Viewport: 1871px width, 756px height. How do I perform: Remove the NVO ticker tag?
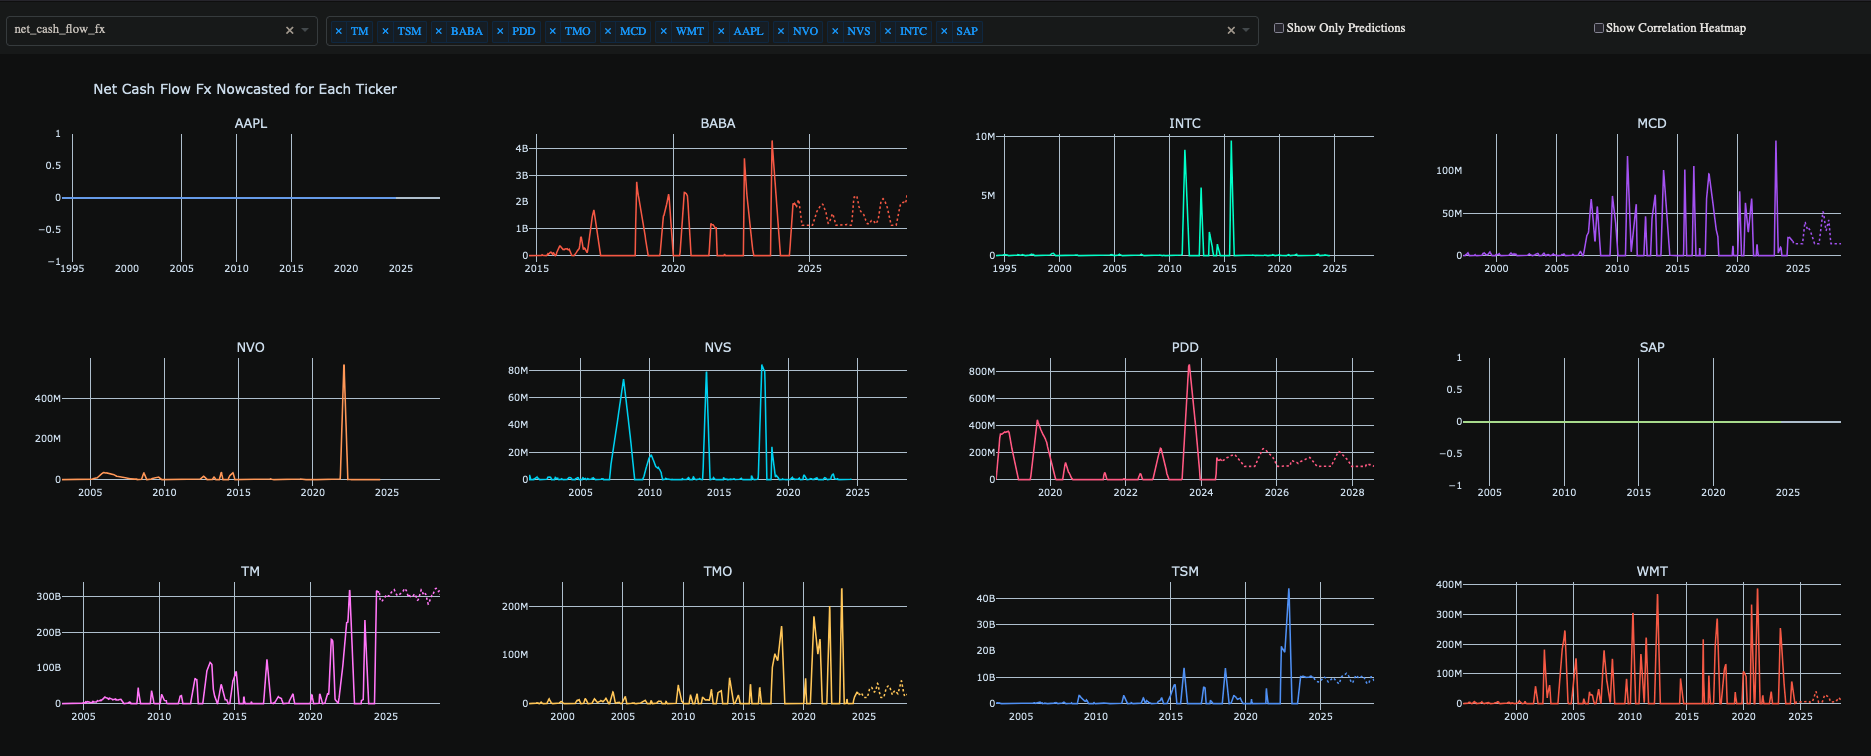[x=781, y=31]
